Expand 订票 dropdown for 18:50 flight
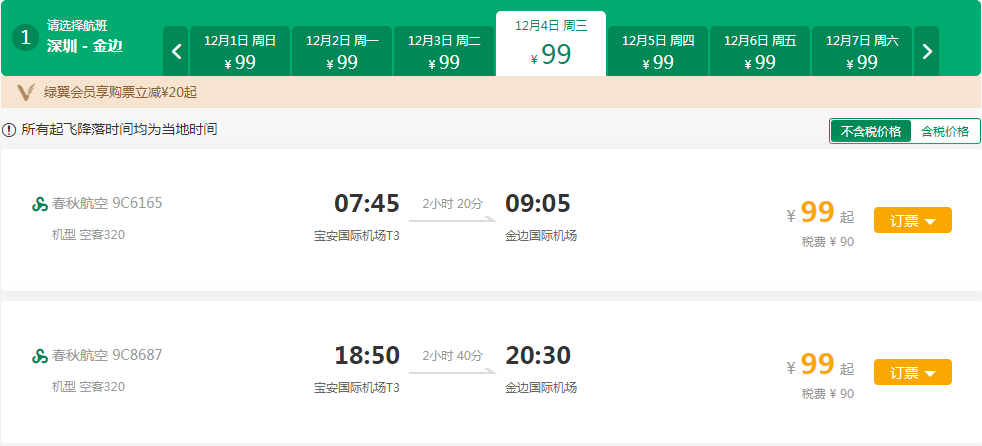Image resolution: width=982 pixels, height=446 pixels. click(912, 373)
